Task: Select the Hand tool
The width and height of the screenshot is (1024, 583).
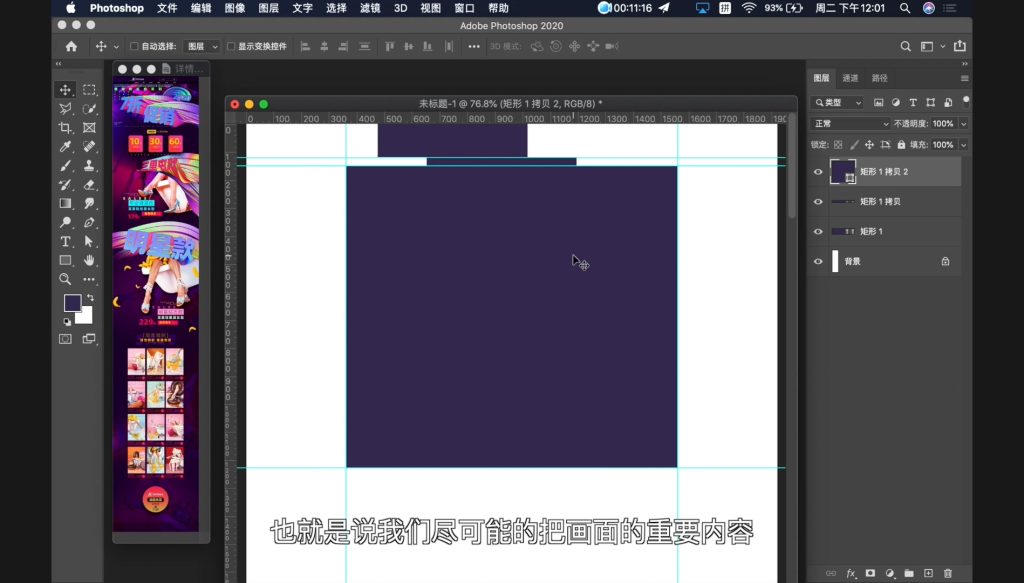Action: [x=89, y=261]
